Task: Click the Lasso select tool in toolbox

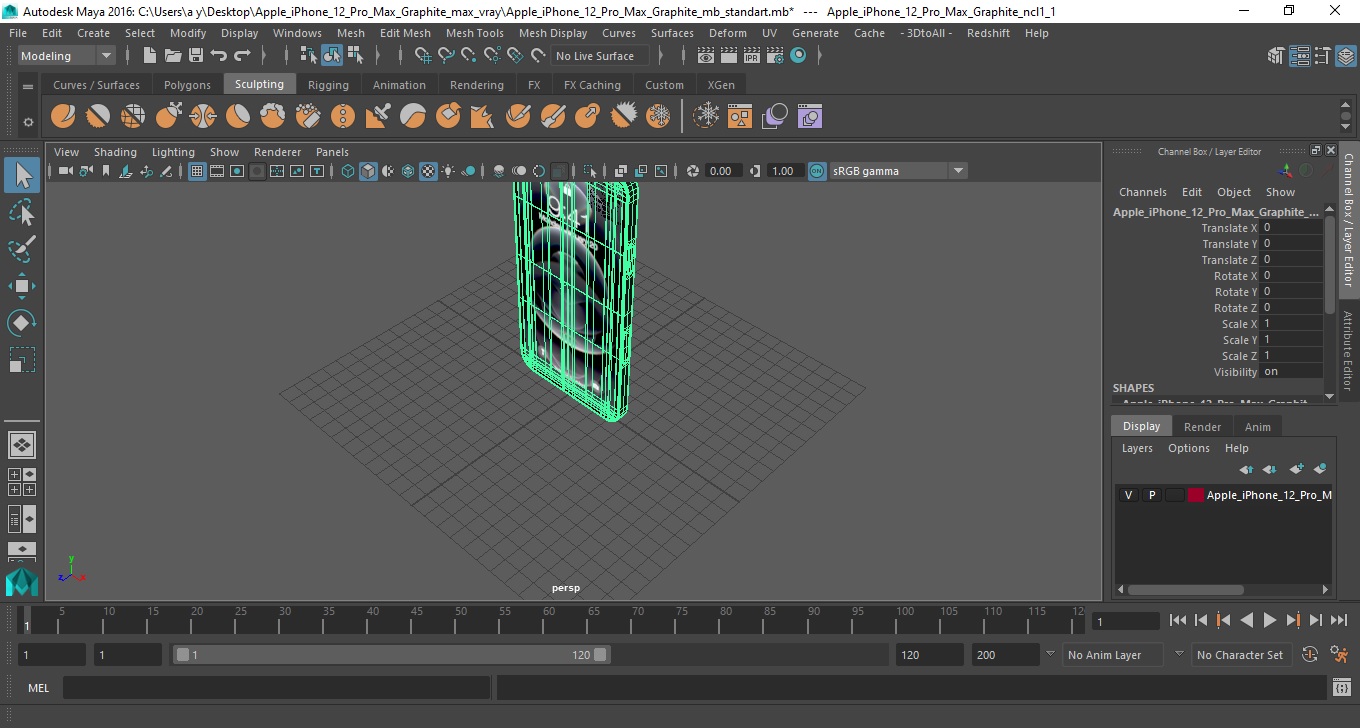Action: (x=22, y=212)
